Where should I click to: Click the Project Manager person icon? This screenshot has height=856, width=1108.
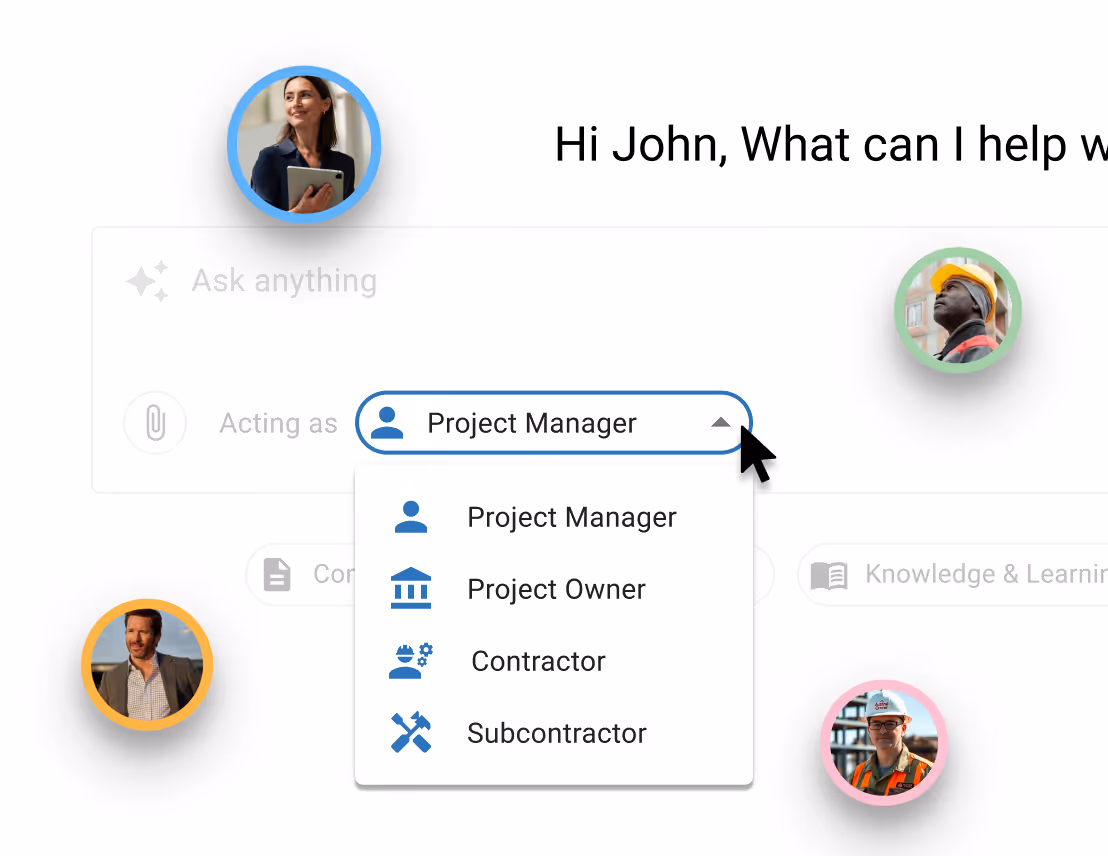(410, 516)
